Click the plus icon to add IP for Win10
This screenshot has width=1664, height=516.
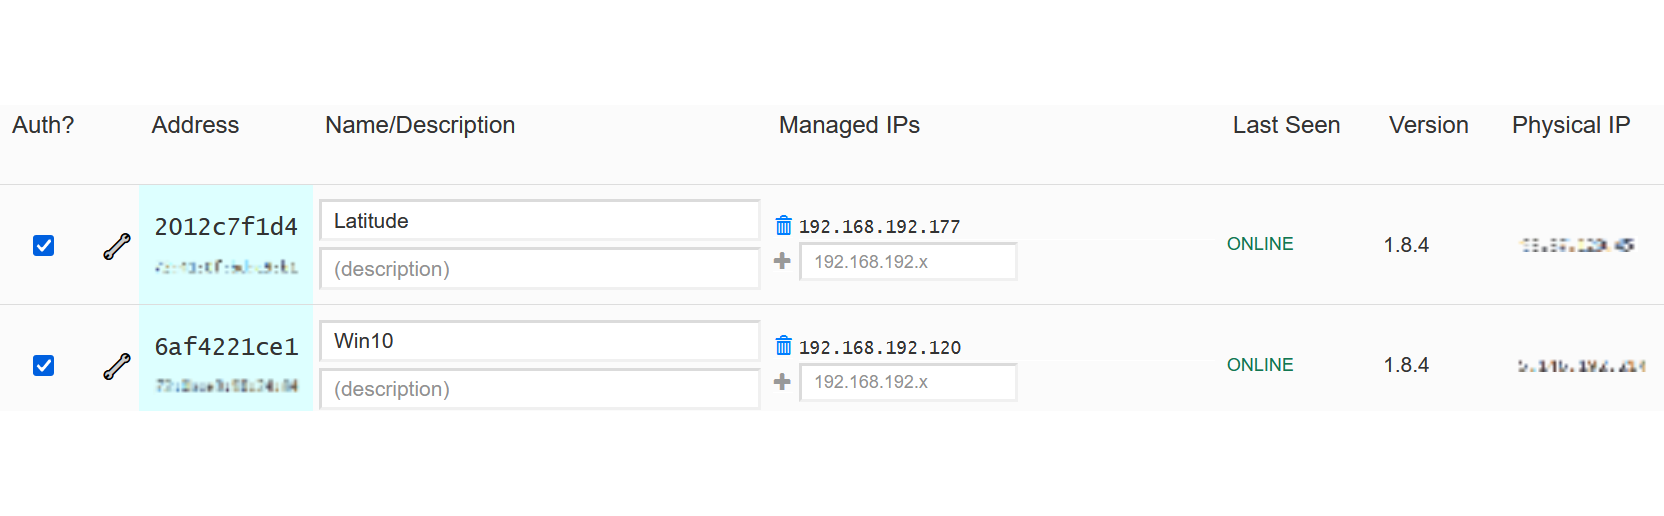coord(783,381)
